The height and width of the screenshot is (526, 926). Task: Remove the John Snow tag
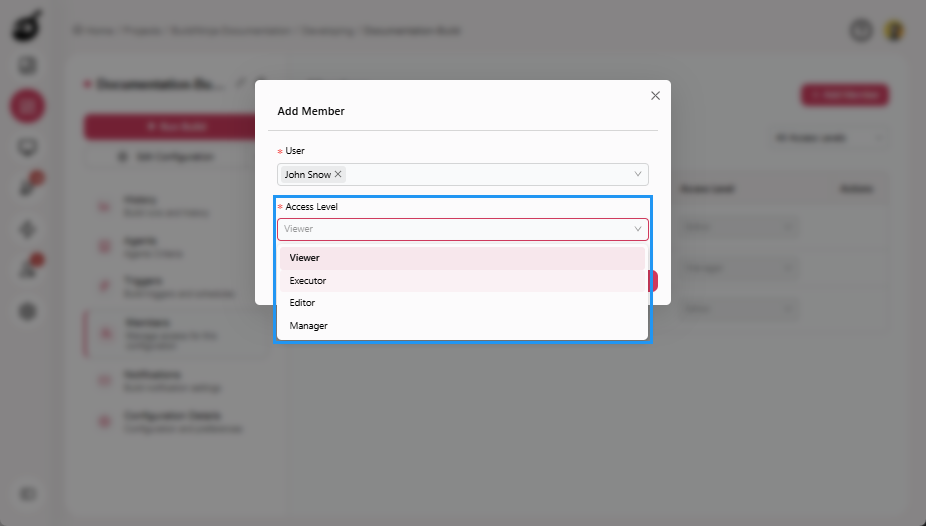(338, 174)
